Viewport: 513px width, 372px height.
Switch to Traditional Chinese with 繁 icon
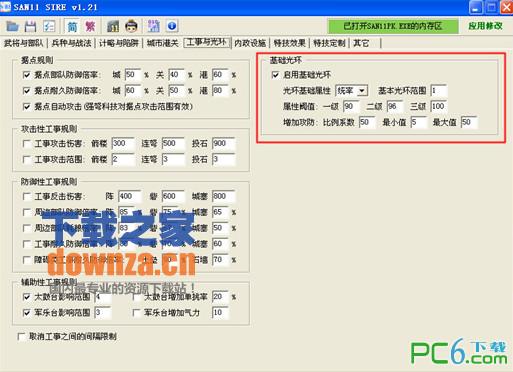(90, 26)
